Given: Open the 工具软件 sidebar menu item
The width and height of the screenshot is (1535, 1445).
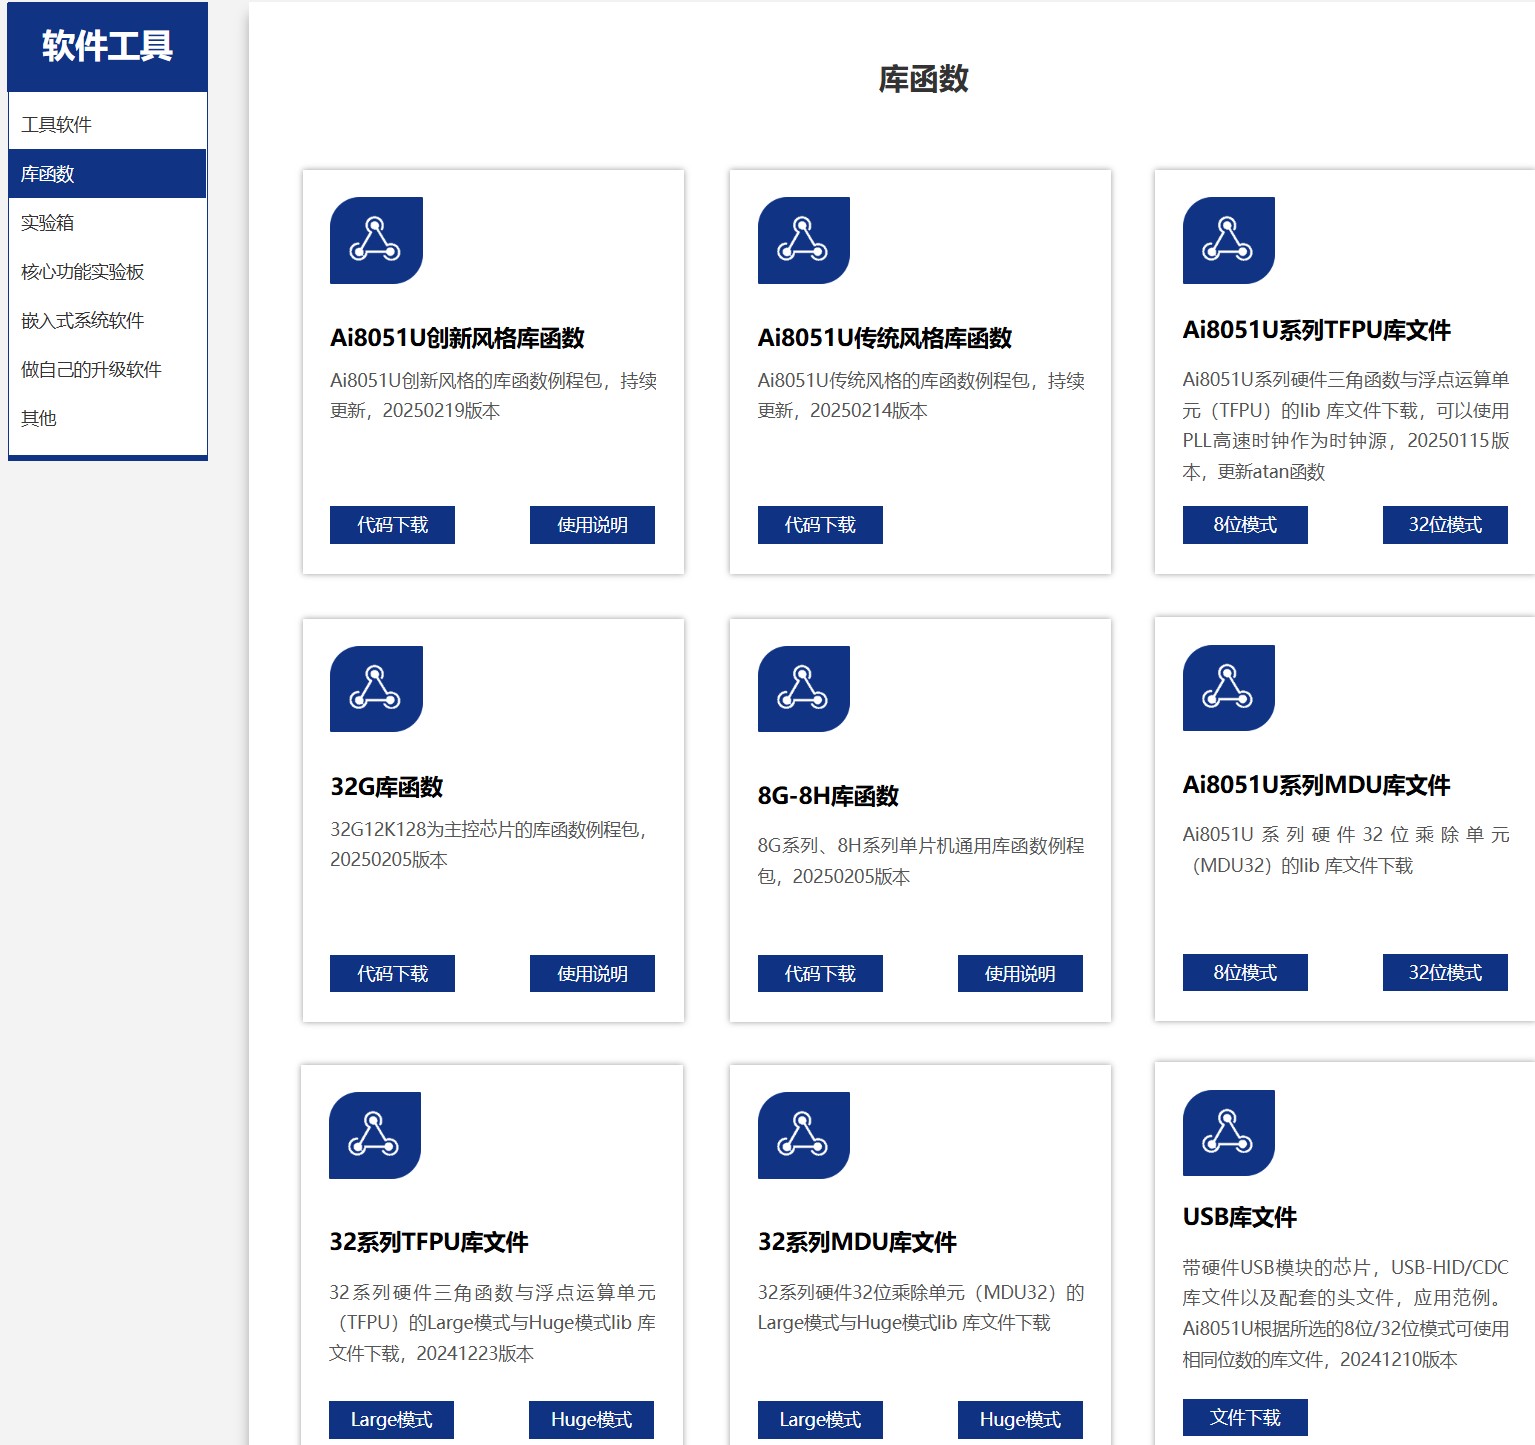Looking at the screenshot, I should (56, 125).
